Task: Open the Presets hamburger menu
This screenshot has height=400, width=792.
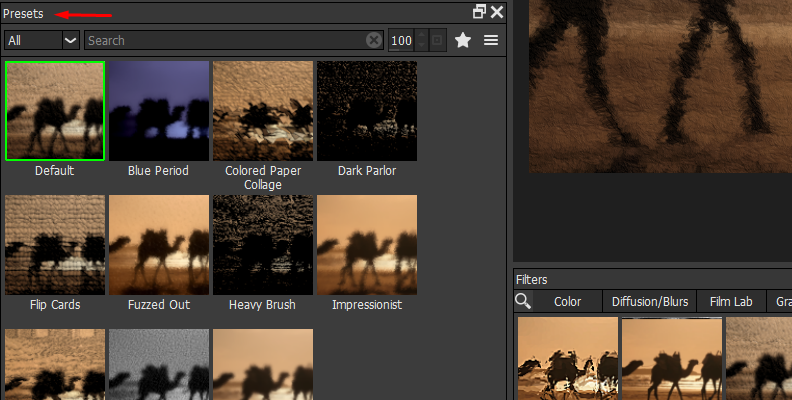Action: pos(491,40)
